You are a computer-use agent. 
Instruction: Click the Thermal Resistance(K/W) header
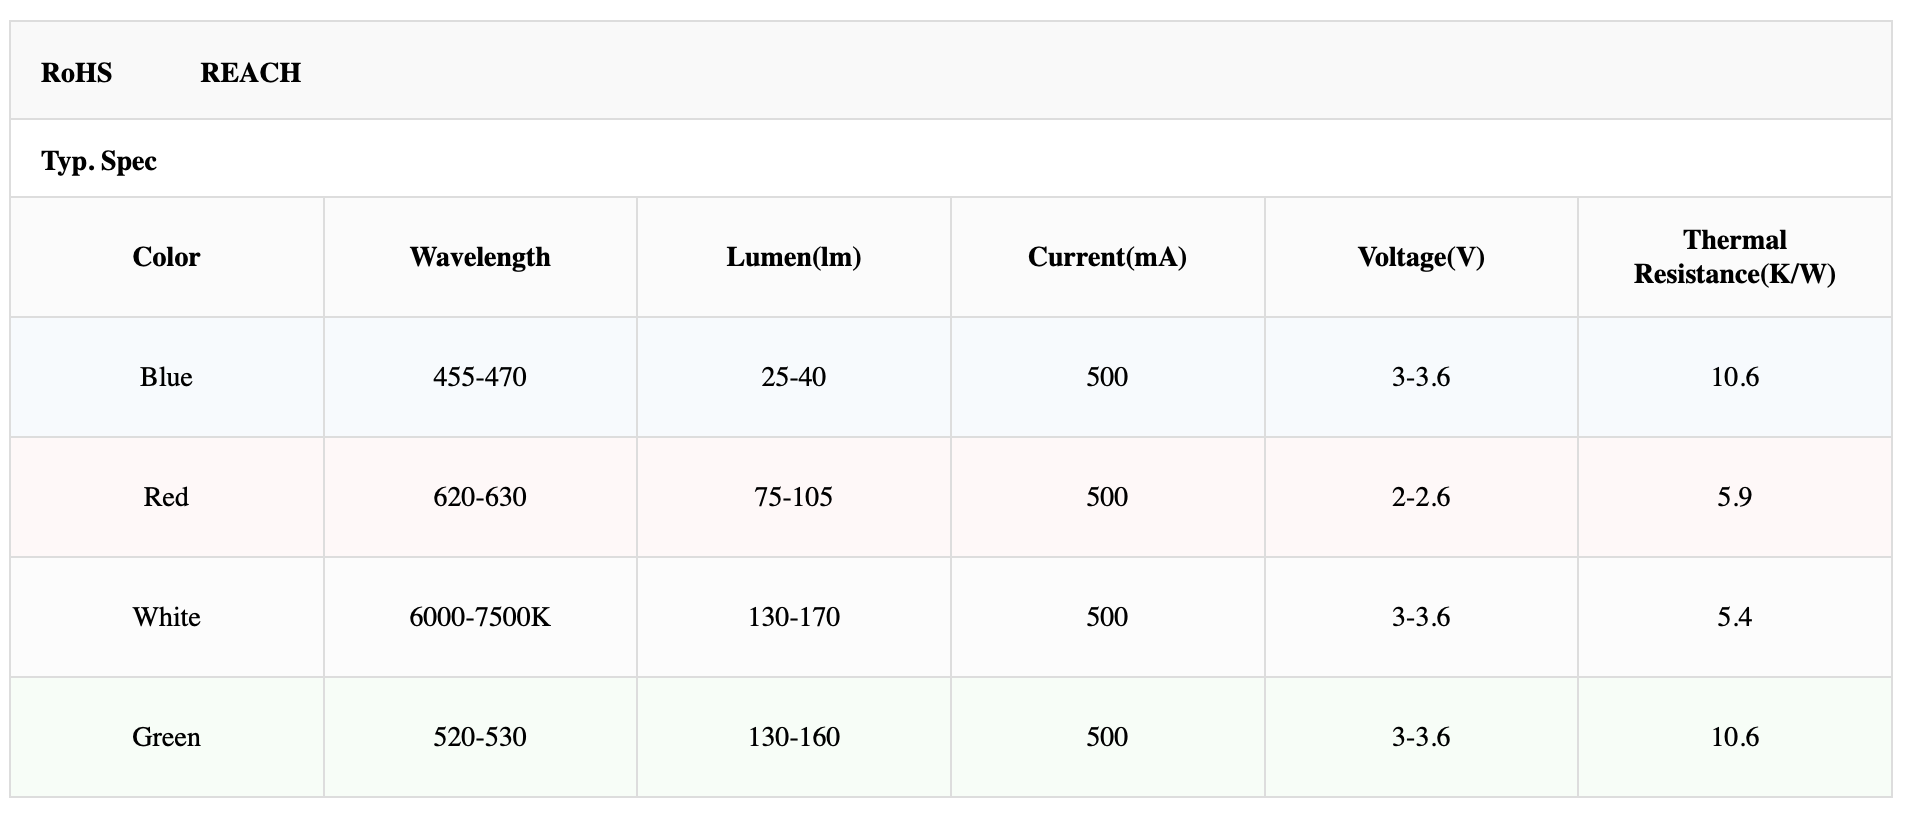click(1735, 257)
